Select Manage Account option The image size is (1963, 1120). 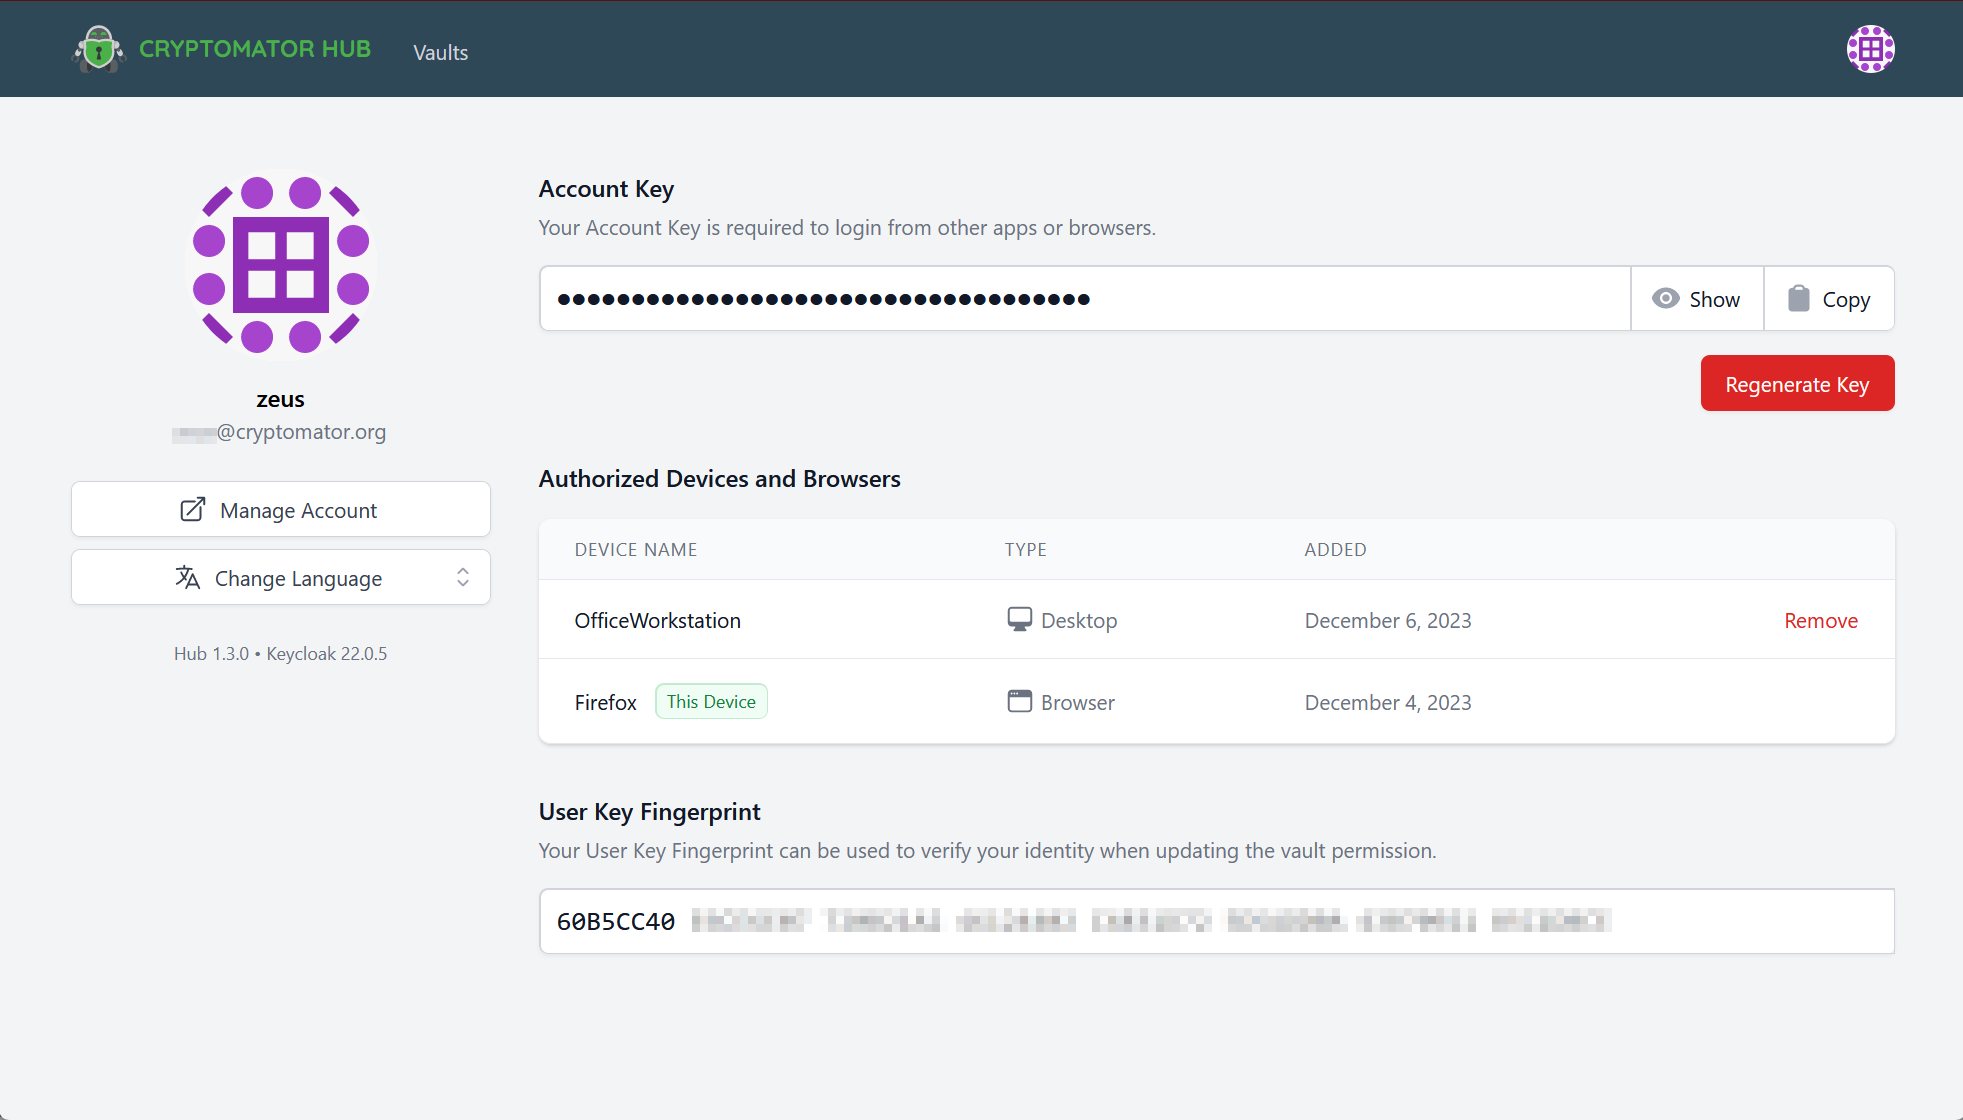(x=278, y=509)
